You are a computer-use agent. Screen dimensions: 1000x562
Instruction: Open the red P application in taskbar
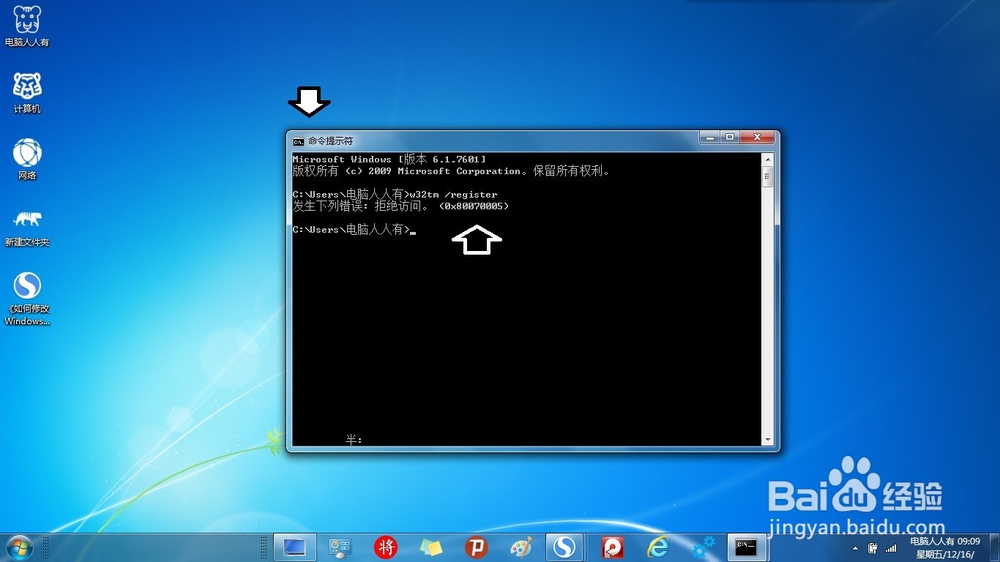click(x=476, y=547)
